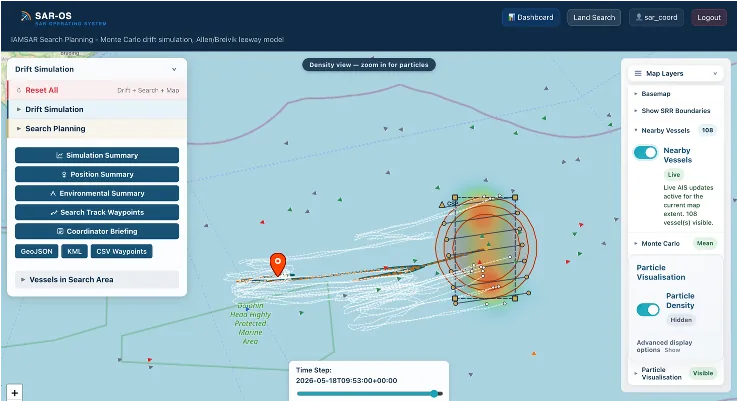Click the Particle Visualisation Visible badge
This screenshot has width=738, height=402.
[x=703, y=373]
